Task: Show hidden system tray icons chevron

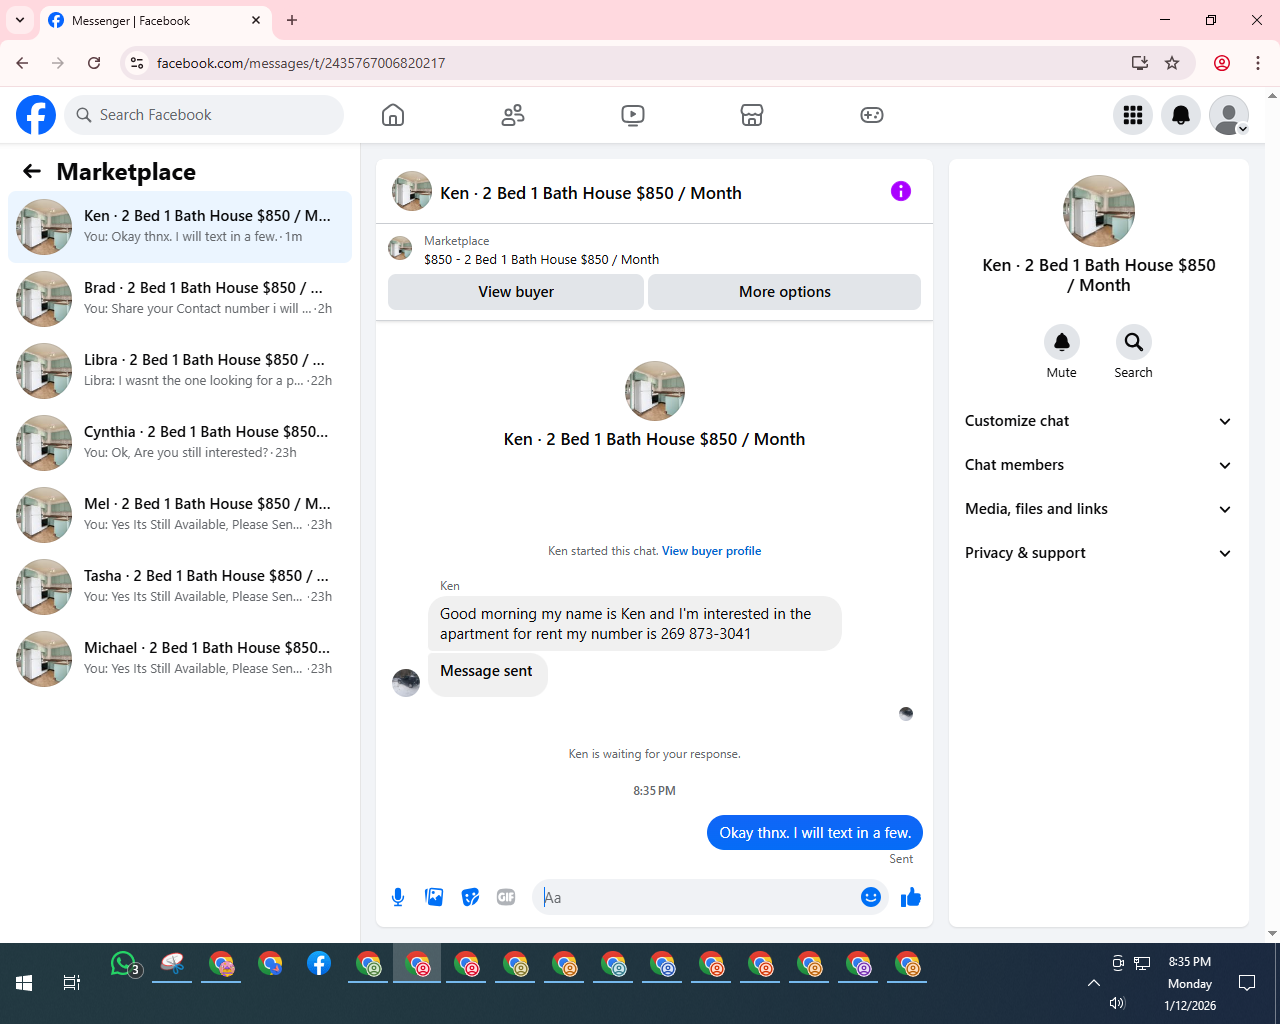Action: point(1094,983)
